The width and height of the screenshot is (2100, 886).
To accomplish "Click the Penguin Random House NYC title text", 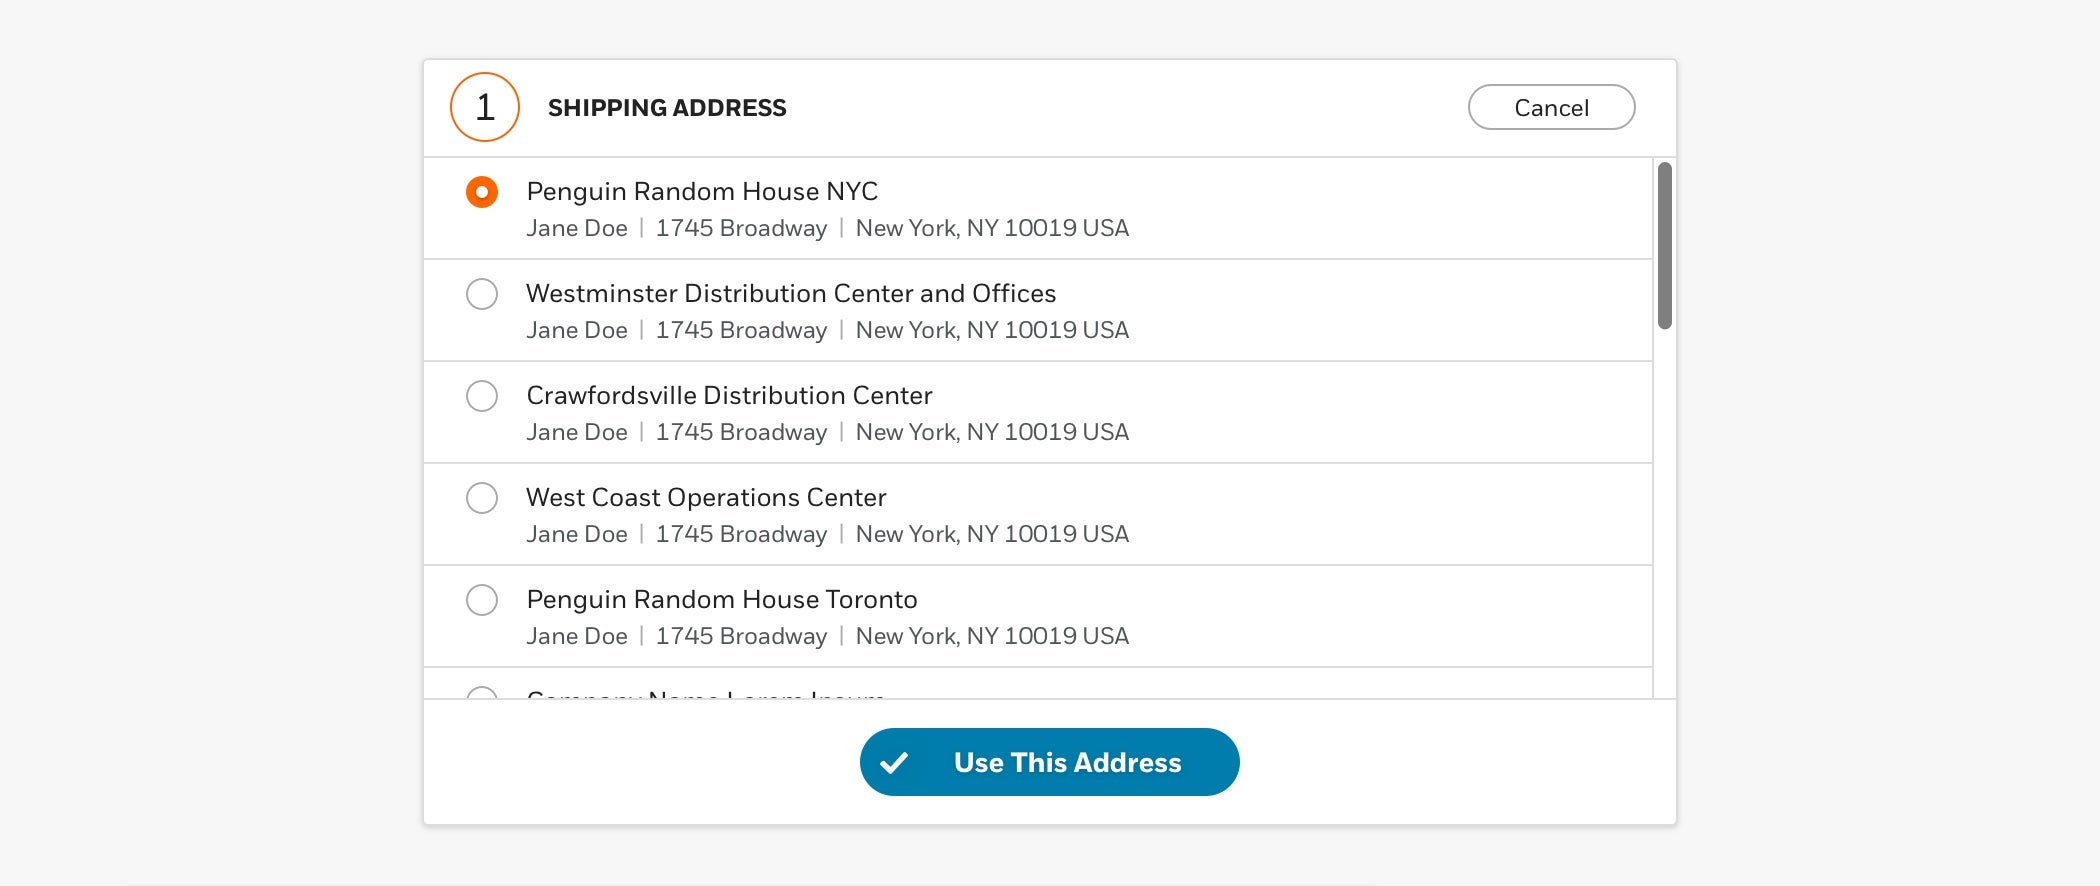I will (x=702, y=191).
